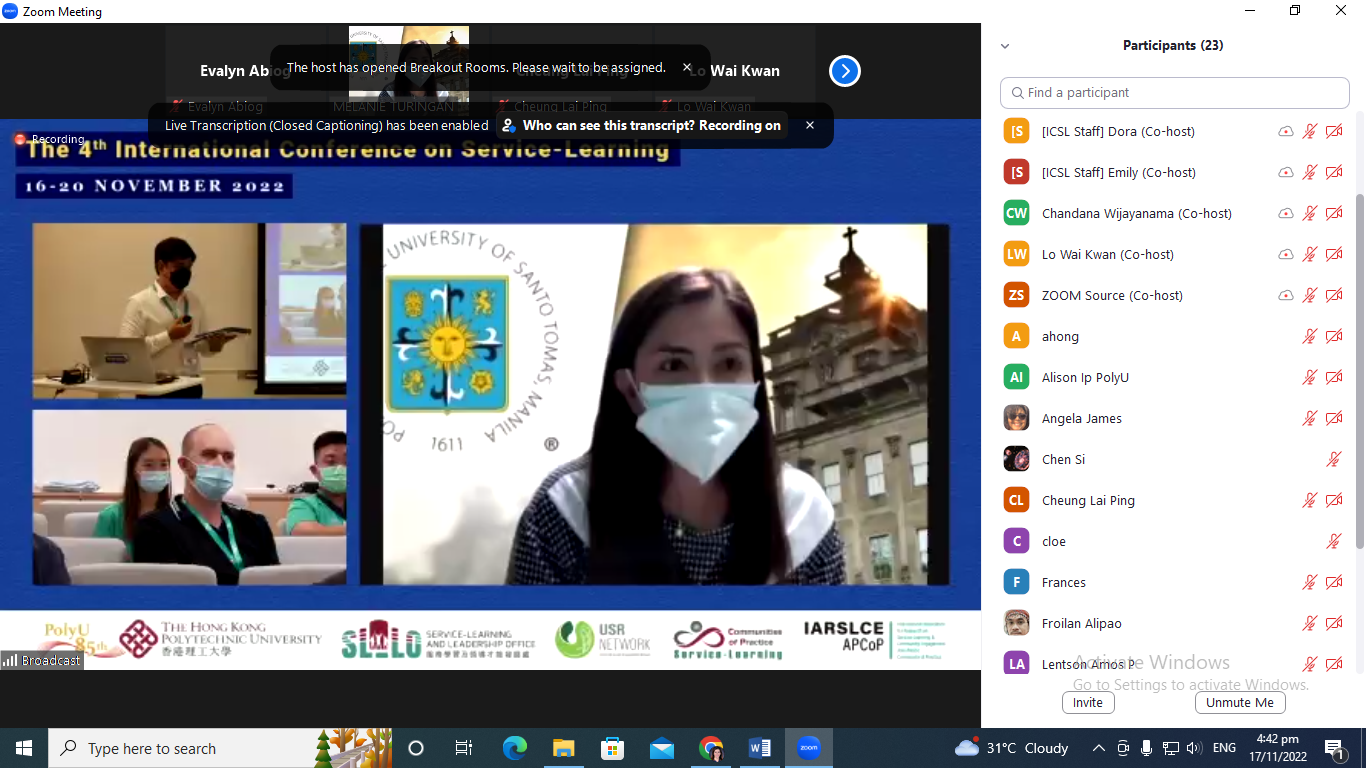Collapse the Participants panel chevron
The width and height of the screenshot is (1366, 768).
click(x=1005, y=46)
